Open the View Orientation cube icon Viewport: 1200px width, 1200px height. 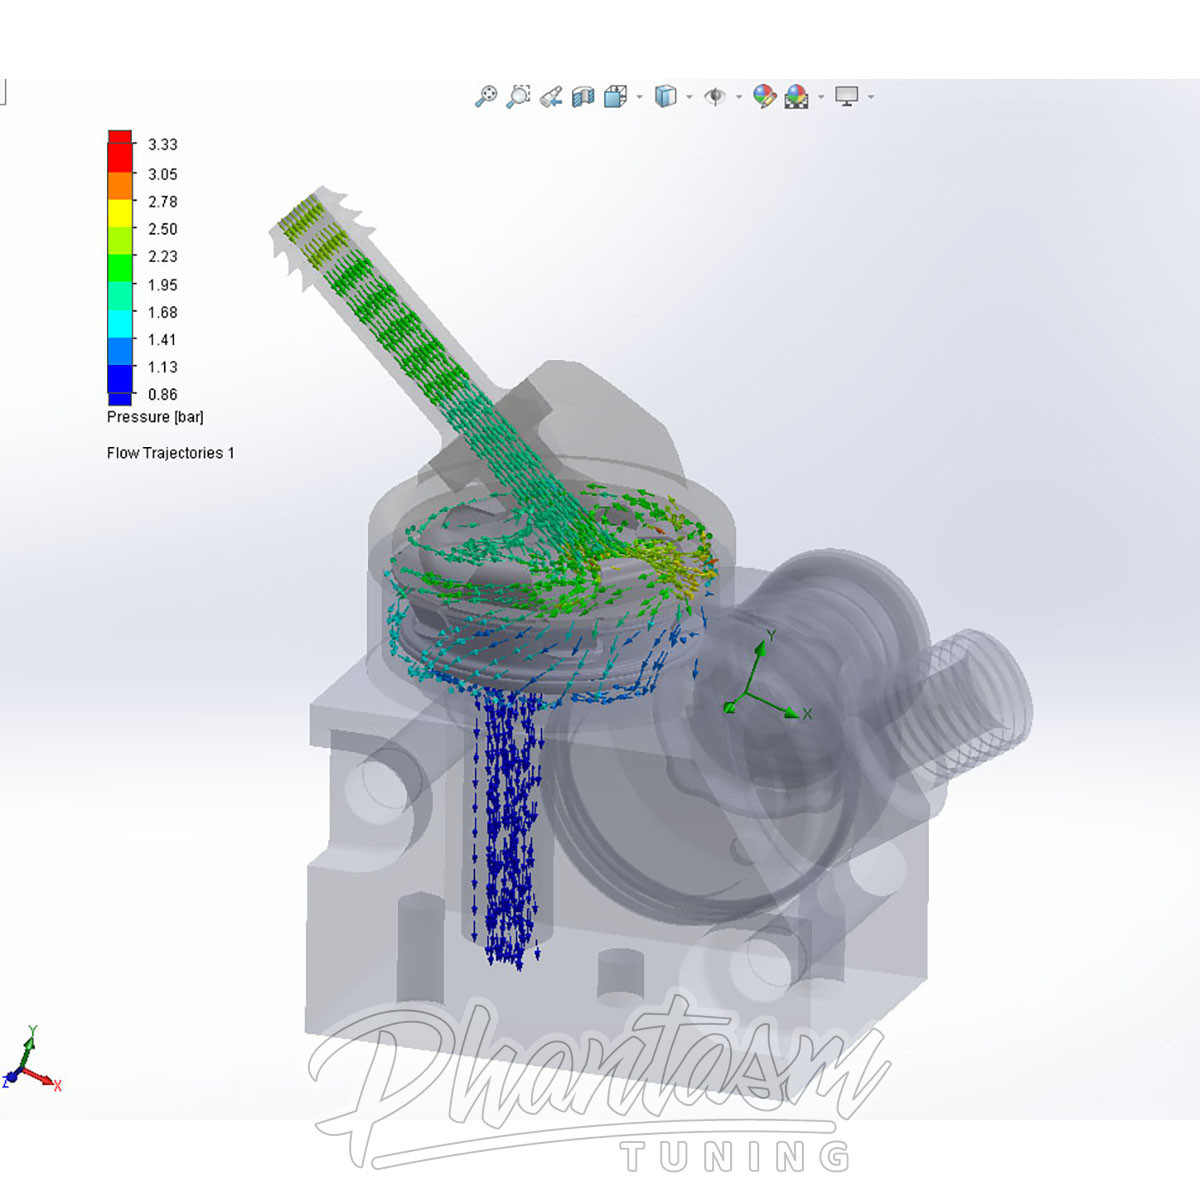(x=616, y=97)
